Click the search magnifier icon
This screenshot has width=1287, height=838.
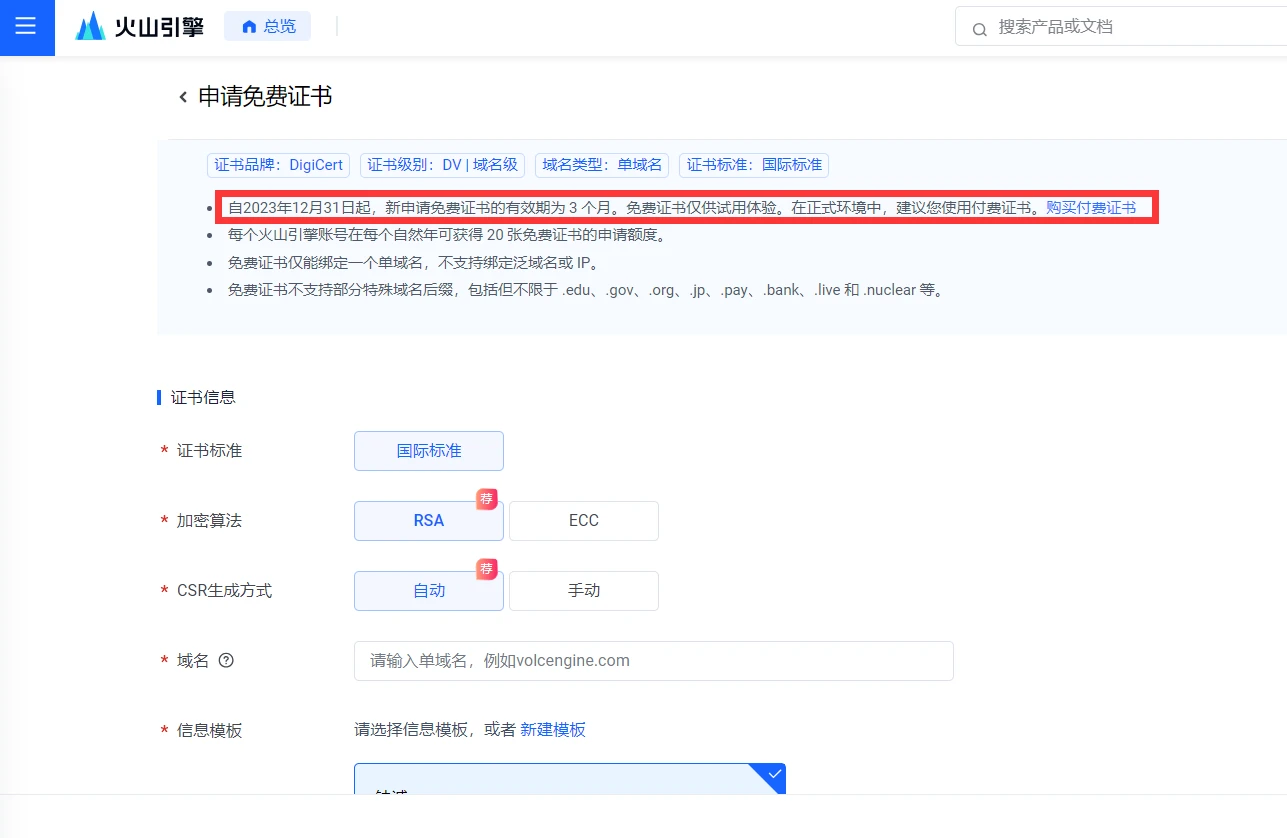[x=979, y=29]
